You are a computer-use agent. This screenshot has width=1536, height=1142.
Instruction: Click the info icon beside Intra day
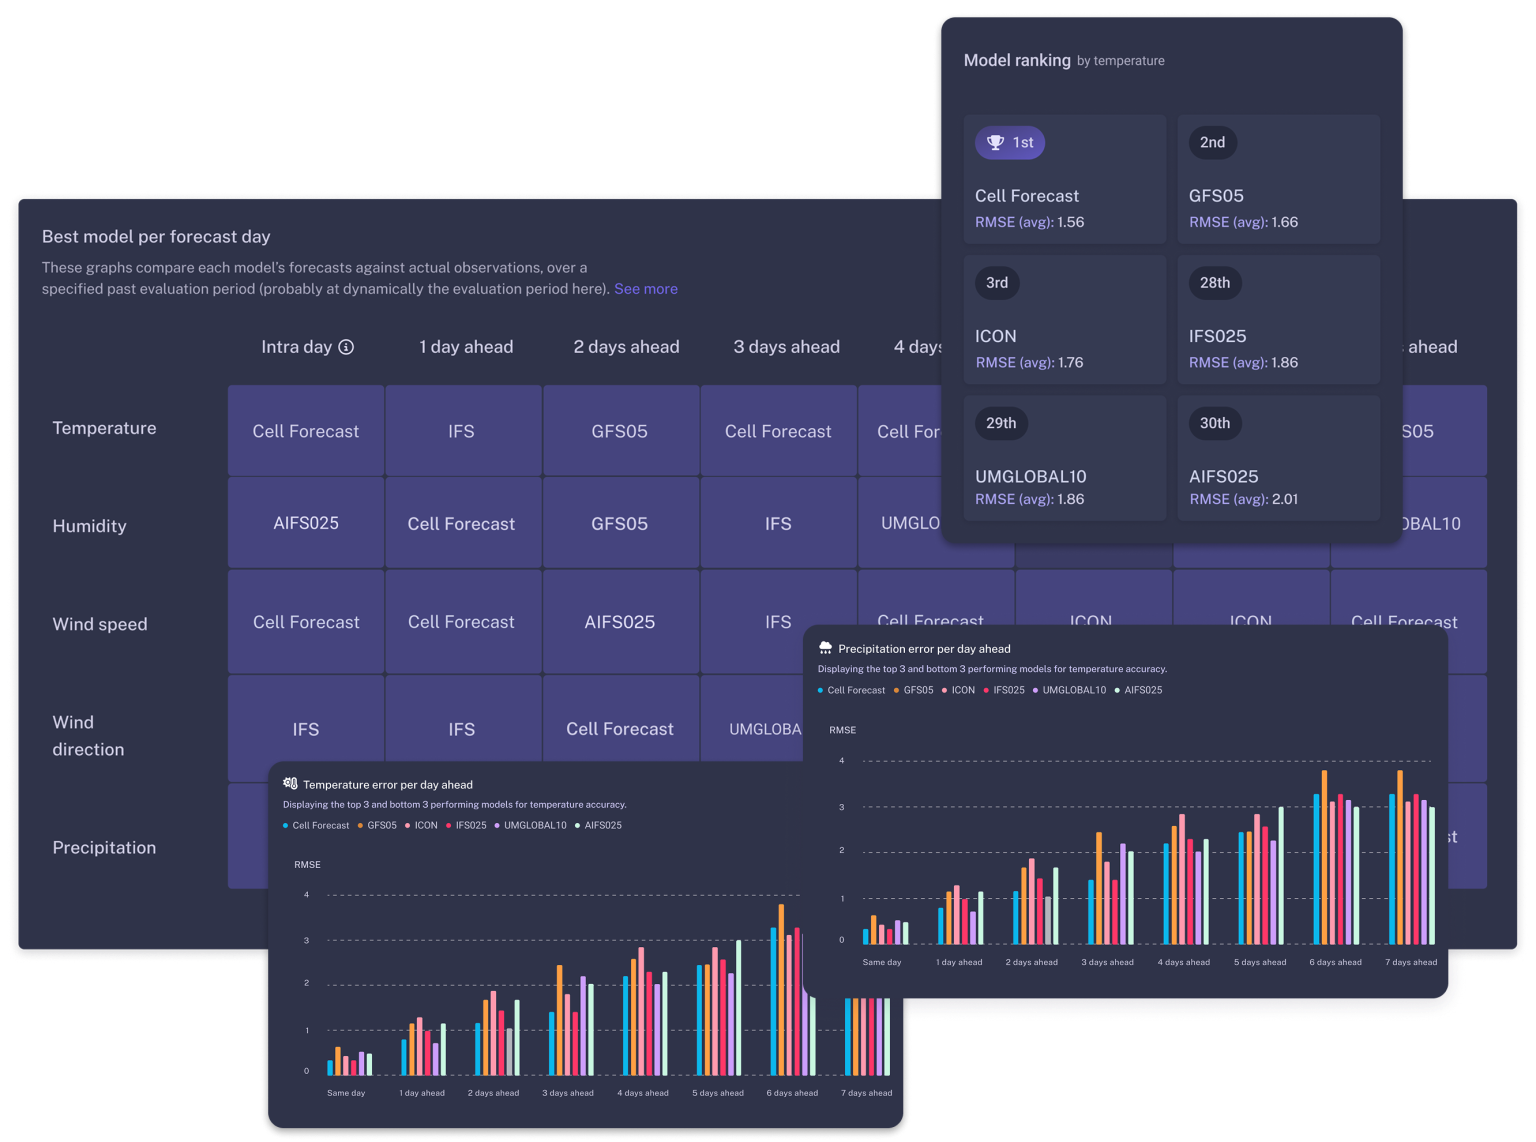tap(346, 347)
